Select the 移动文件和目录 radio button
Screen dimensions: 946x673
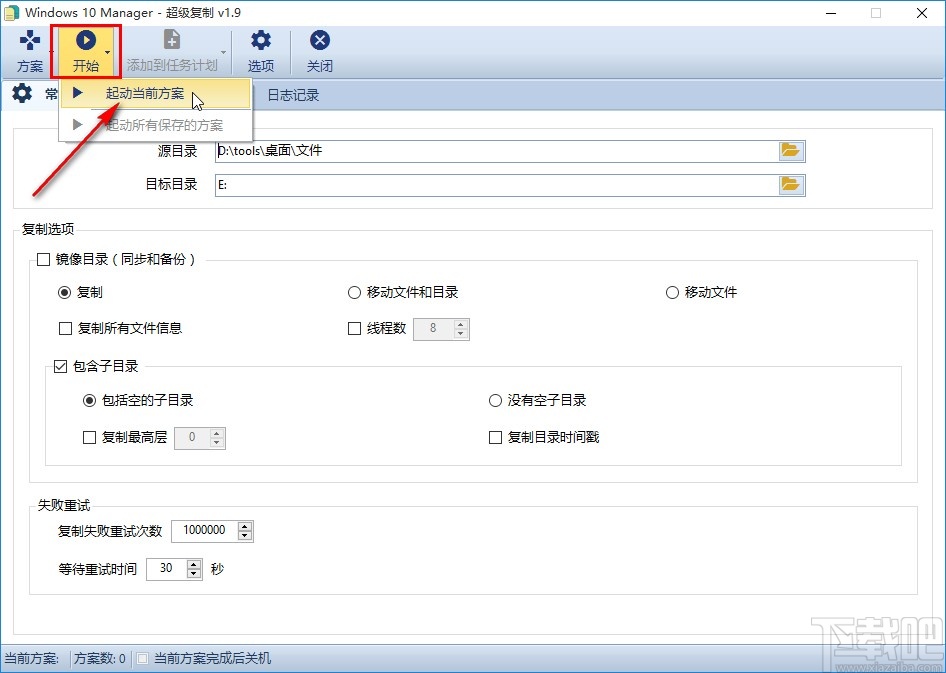pyautogui.click(x=355, y=293)
